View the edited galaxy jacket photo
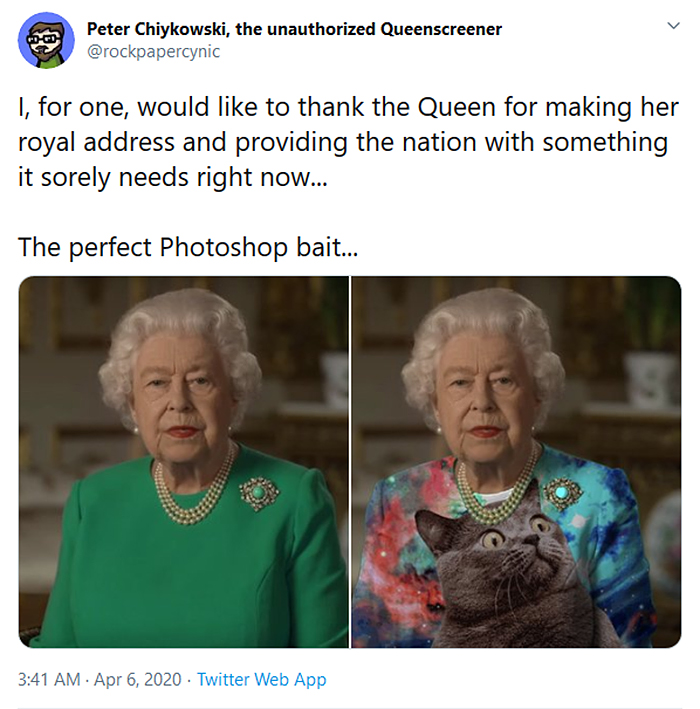The image size is (700, 709). 516,462
